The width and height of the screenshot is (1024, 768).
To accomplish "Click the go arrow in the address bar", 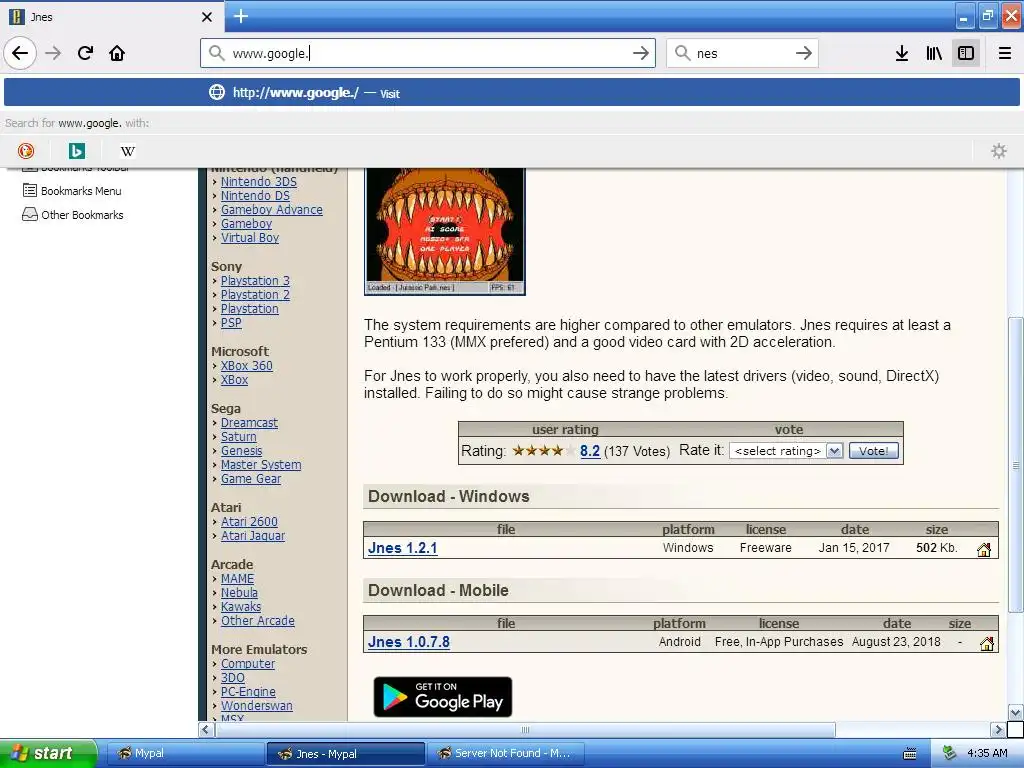I will pos(641,53).
